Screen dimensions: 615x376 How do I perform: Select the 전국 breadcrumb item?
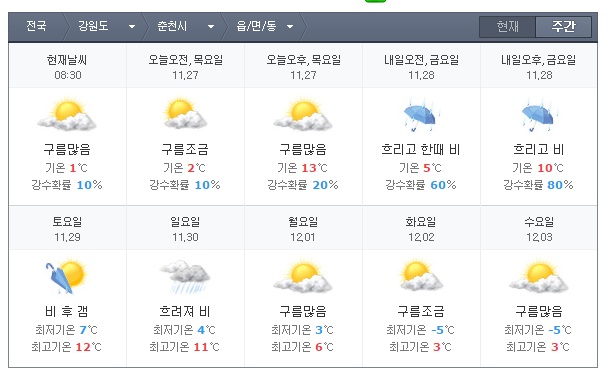[x=36, y=26]
